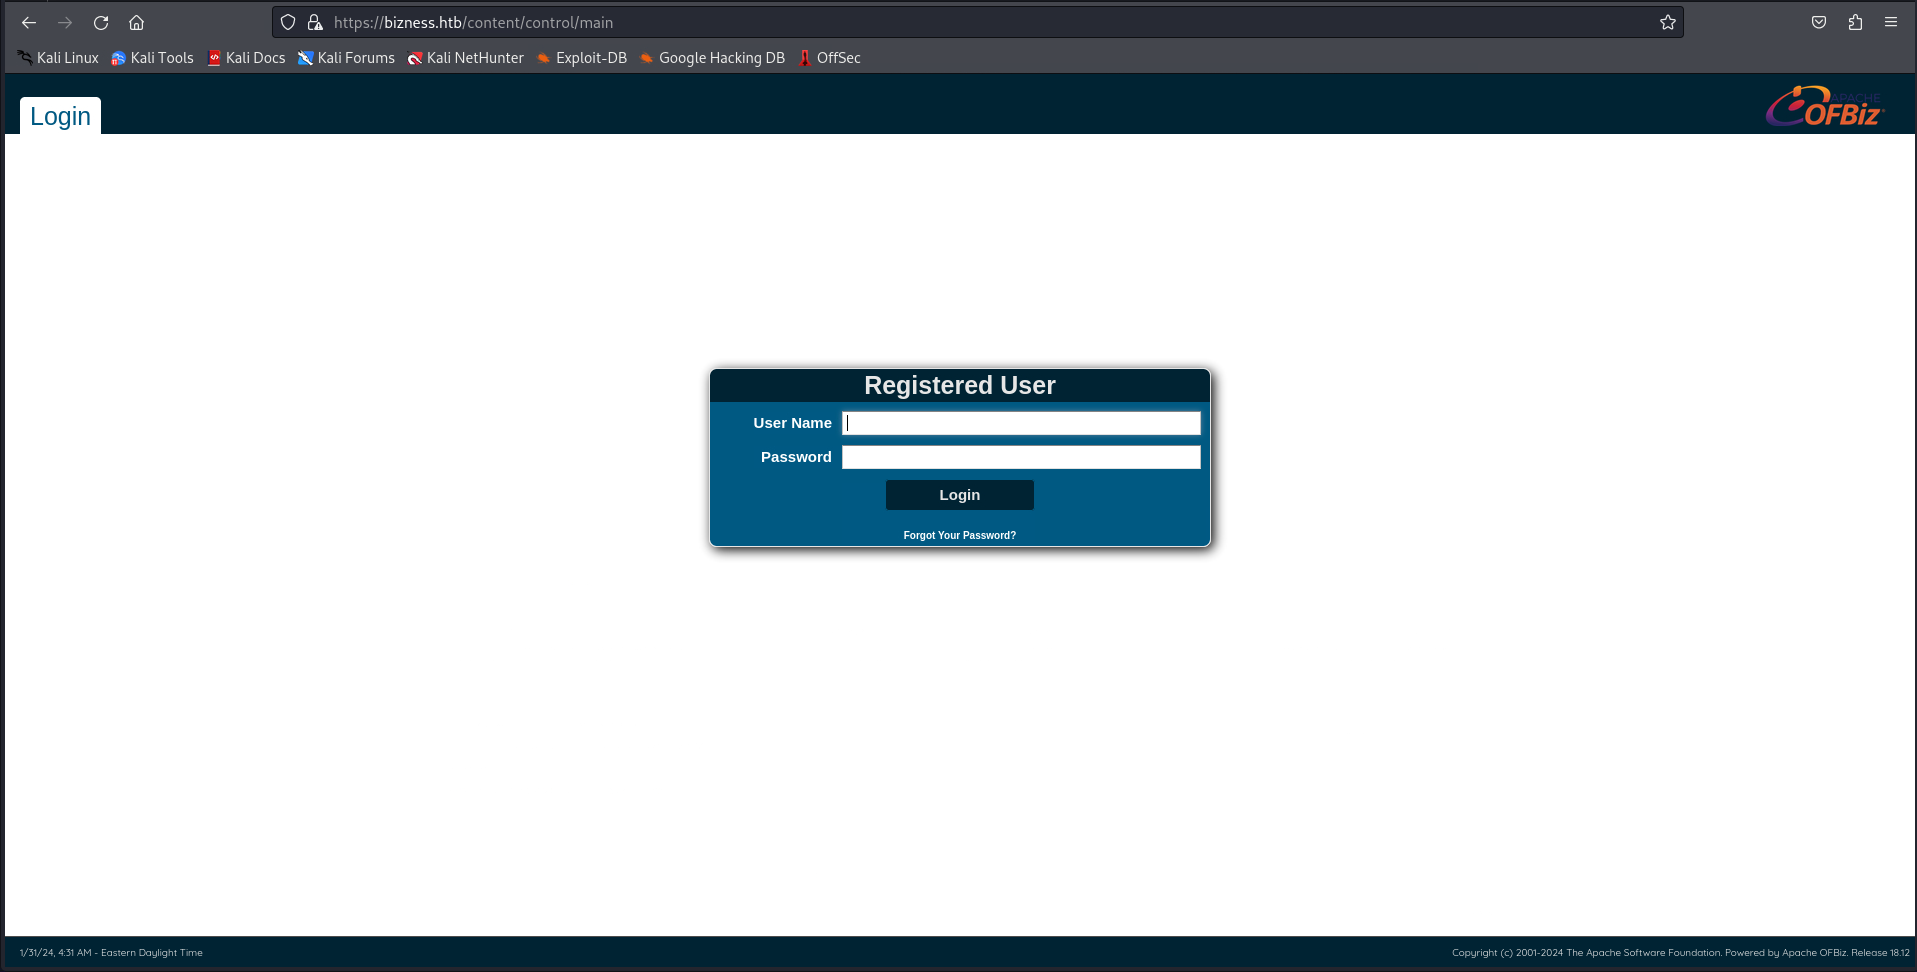Click the Login submit button
The image size is (1917, 972).
[960, 495]
